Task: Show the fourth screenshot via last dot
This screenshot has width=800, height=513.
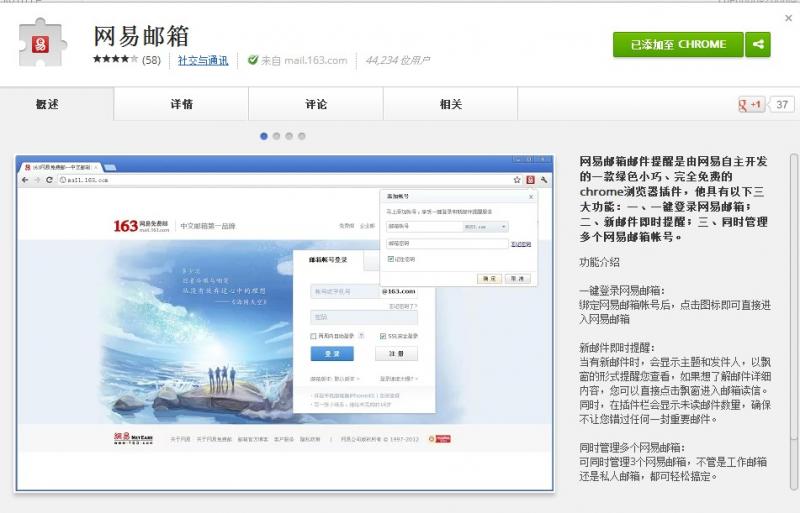Action: [302, 136]
